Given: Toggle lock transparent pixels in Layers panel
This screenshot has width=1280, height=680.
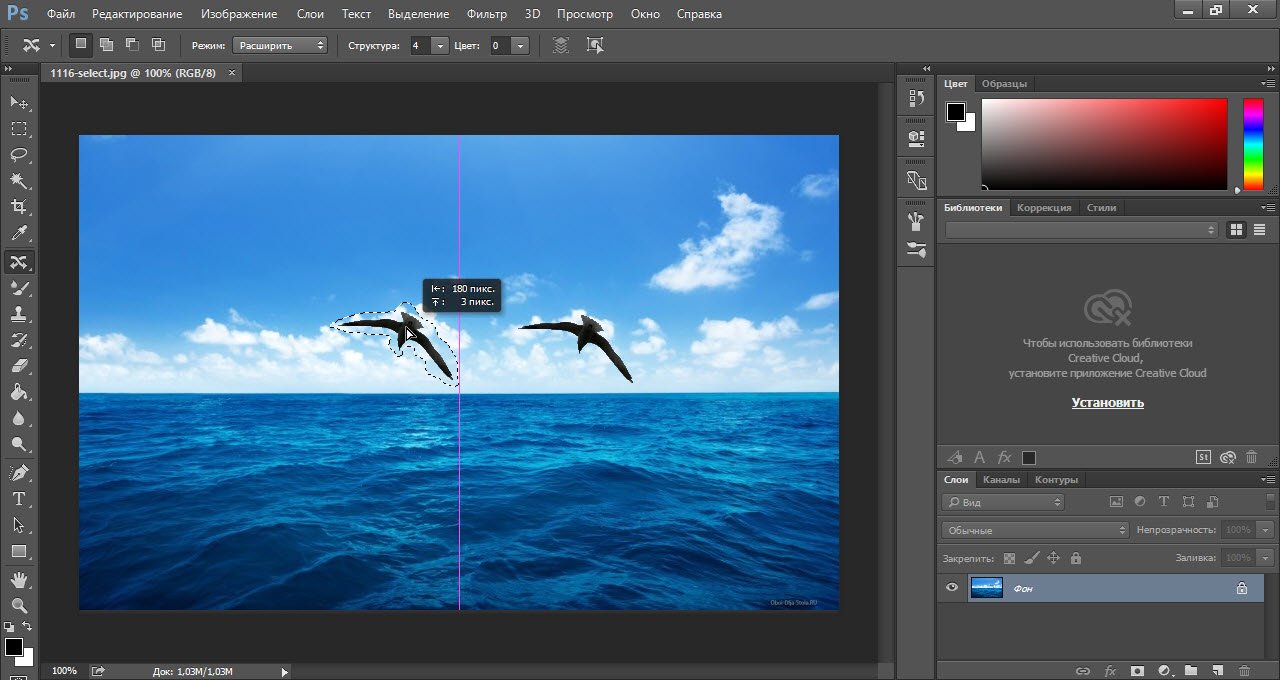Looking at the screenshot, I should click(x=1009, y=558).
